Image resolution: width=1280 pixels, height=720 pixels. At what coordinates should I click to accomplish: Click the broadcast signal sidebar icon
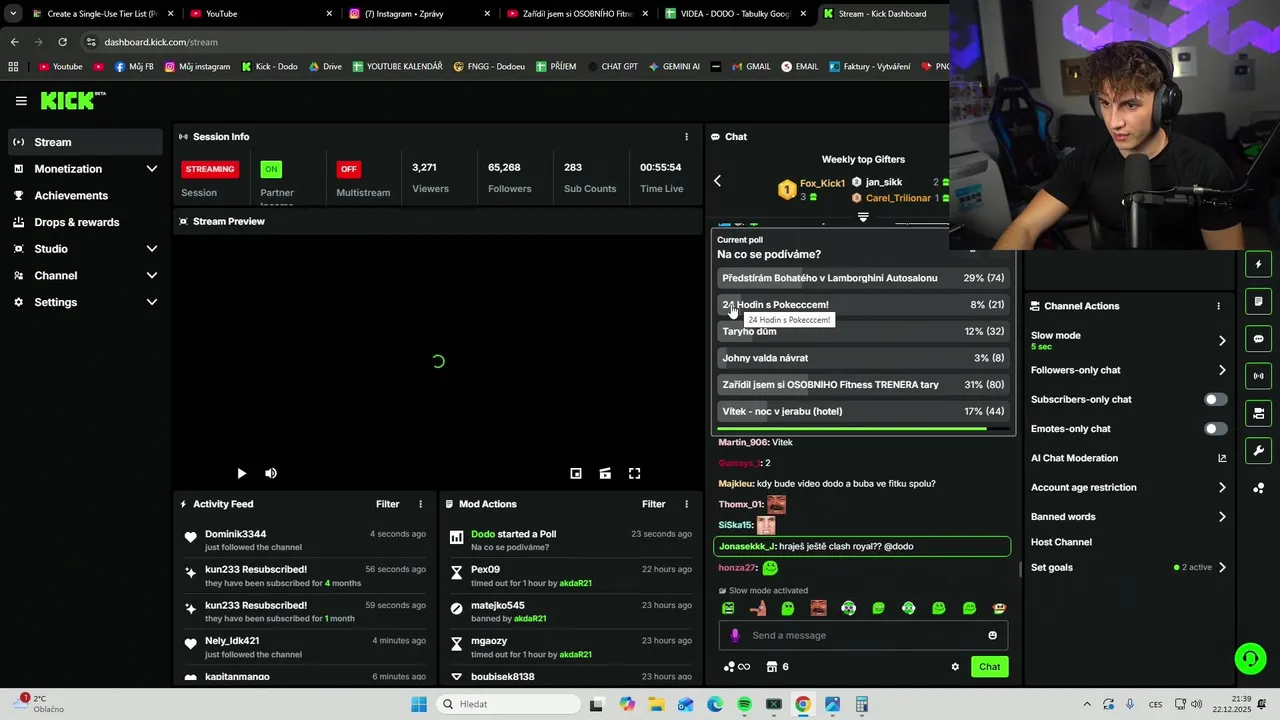point(1258,376)
